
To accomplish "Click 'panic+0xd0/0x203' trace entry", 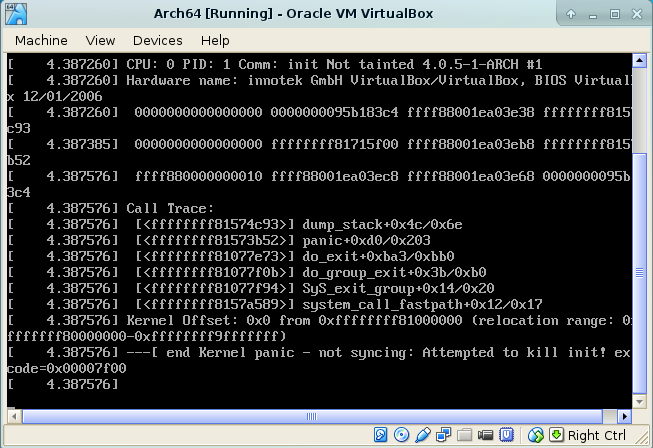I will pyautogui.click(x=366, y=241).
